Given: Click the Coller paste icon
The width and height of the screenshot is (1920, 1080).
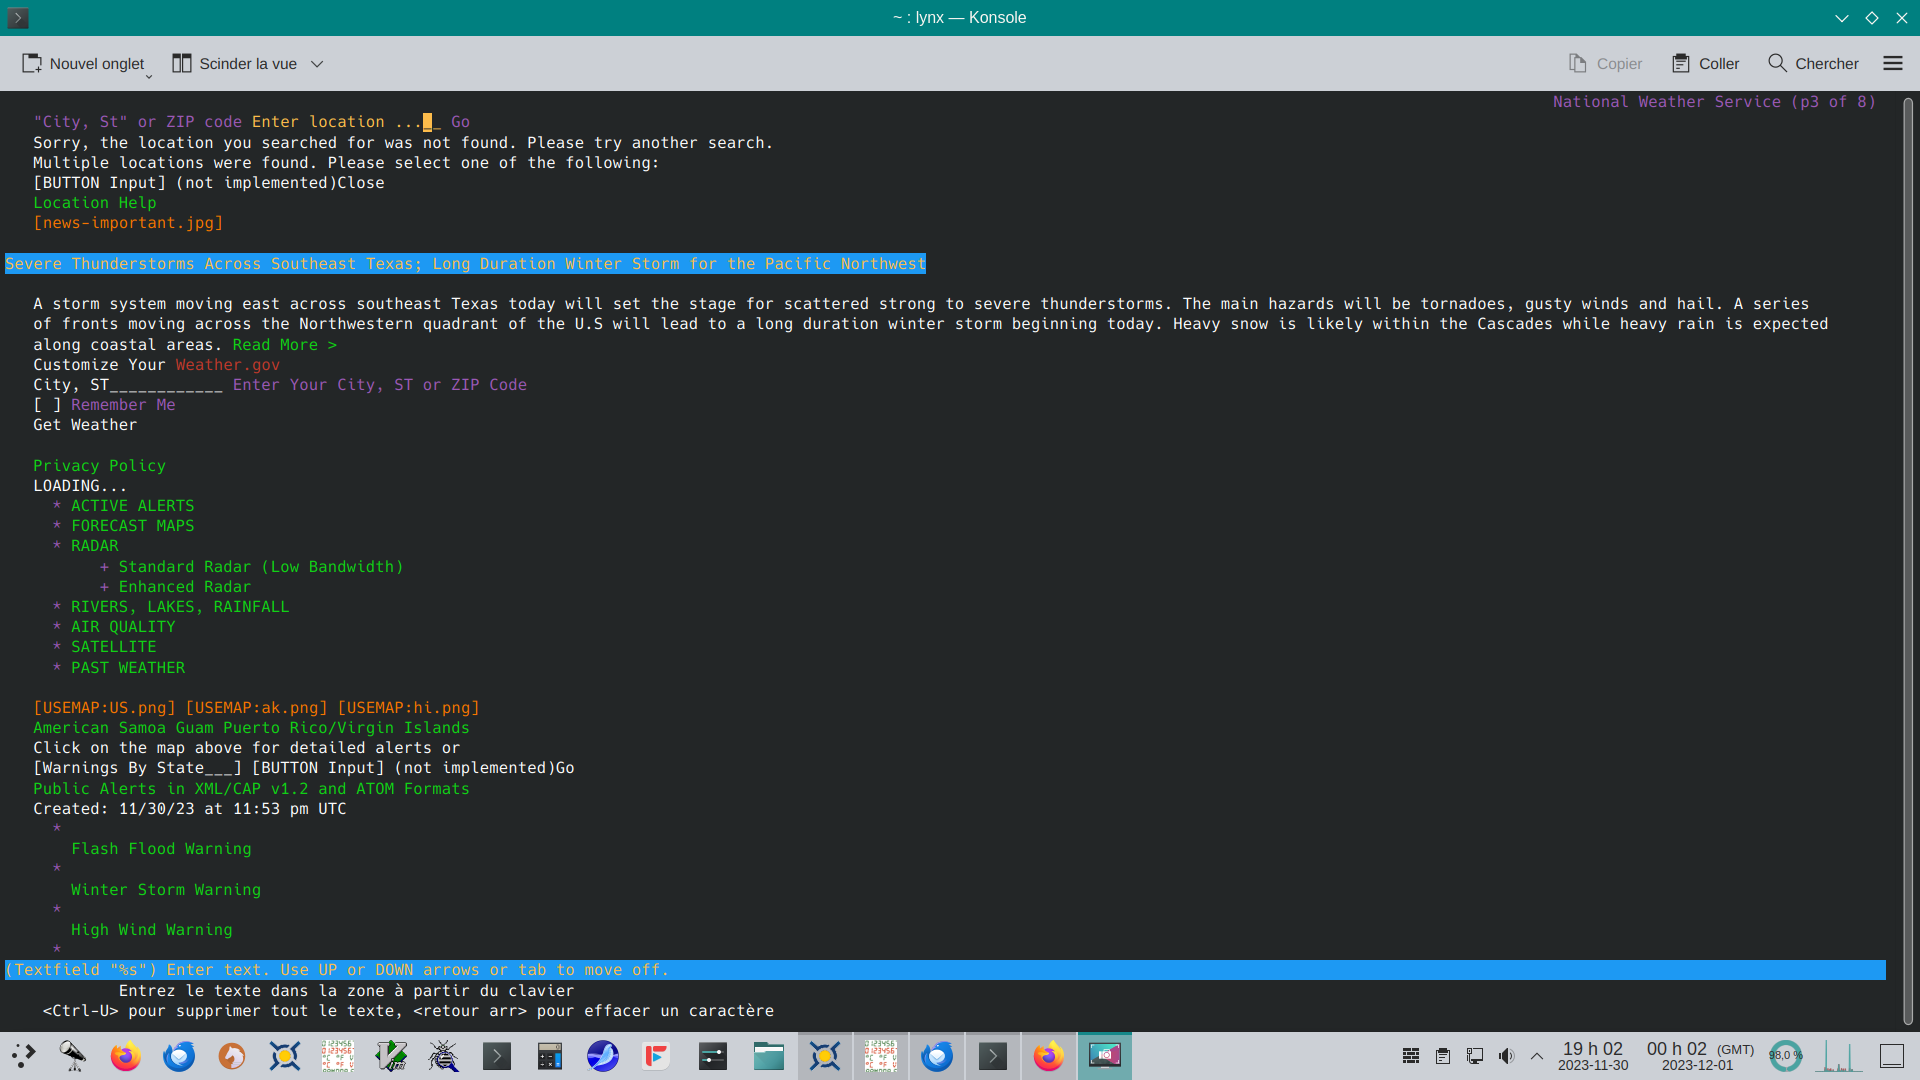Looking at the screenshot, I should tap(1681, 64).
